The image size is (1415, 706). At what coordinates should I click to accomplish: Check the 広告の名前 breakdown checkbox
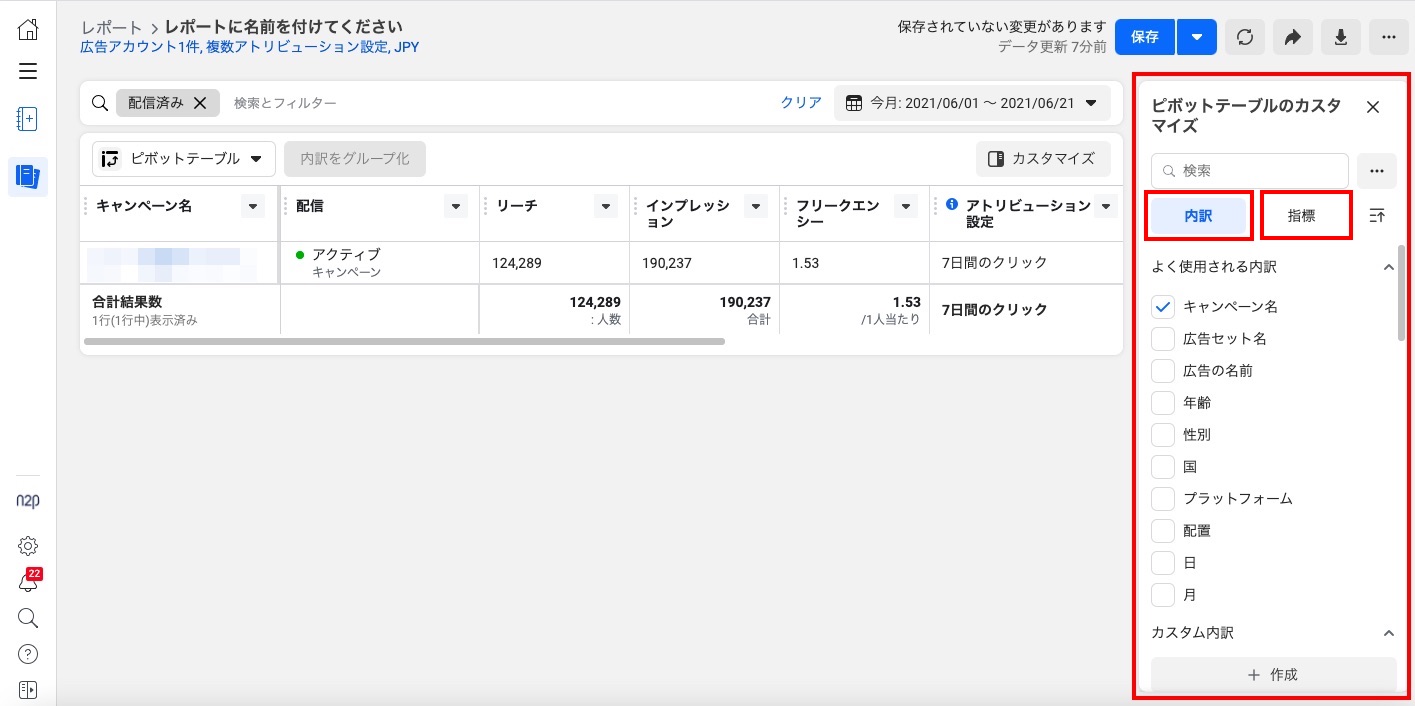click(1163, 371)
